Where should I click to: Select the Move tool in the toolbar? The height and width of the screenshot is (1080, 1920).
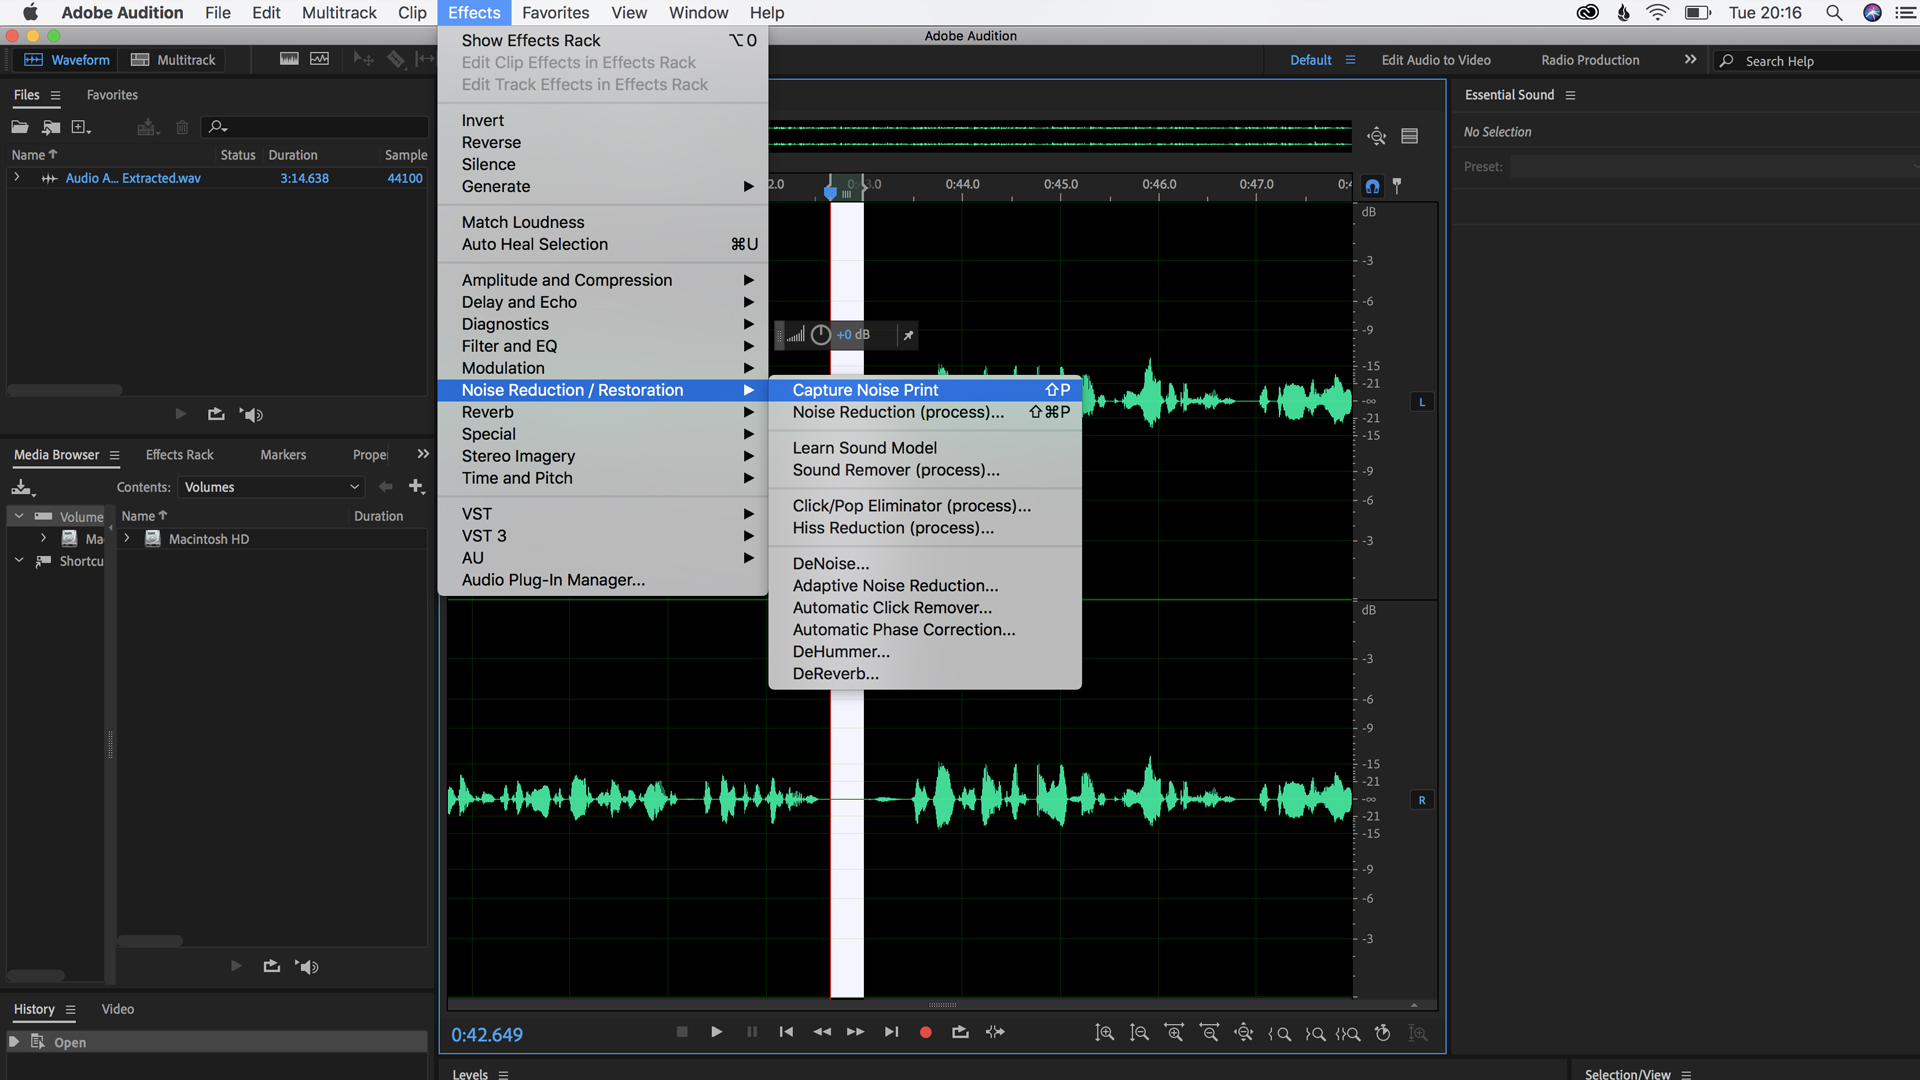coord(362,58)
